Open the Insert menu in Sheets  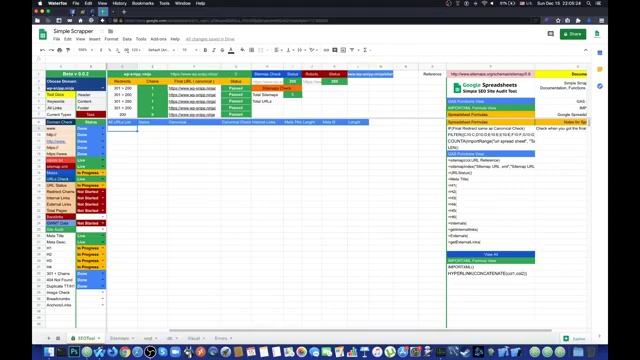tap(95, 39)
